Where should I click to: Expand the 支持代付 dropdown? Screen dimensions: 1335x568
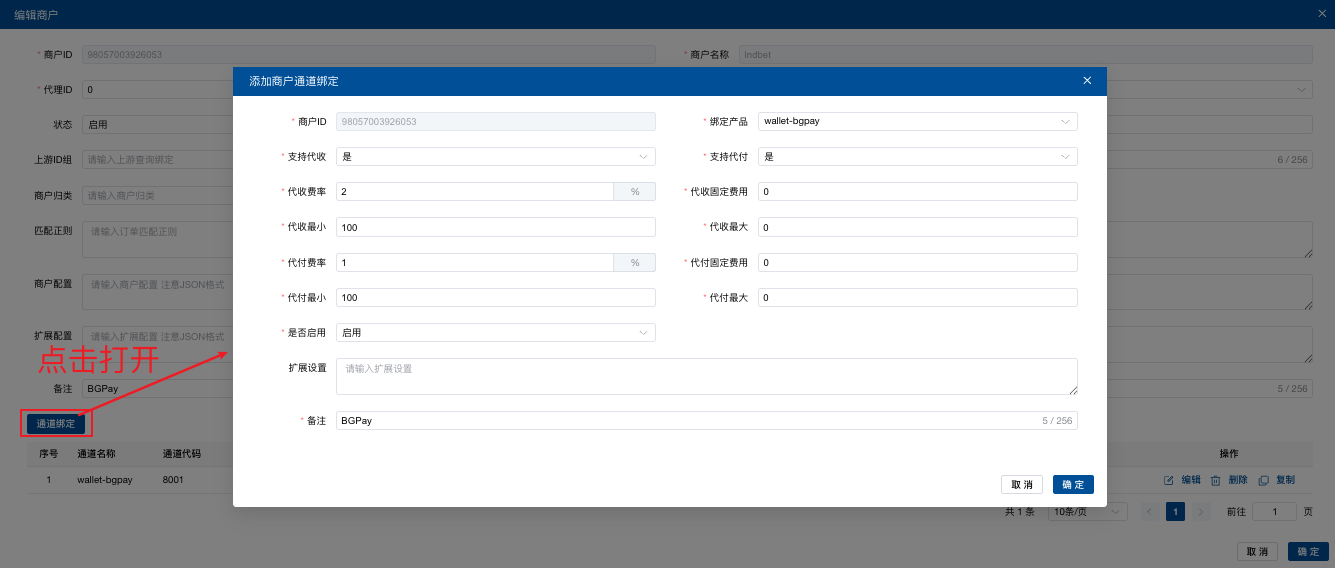tap(917, 156)
